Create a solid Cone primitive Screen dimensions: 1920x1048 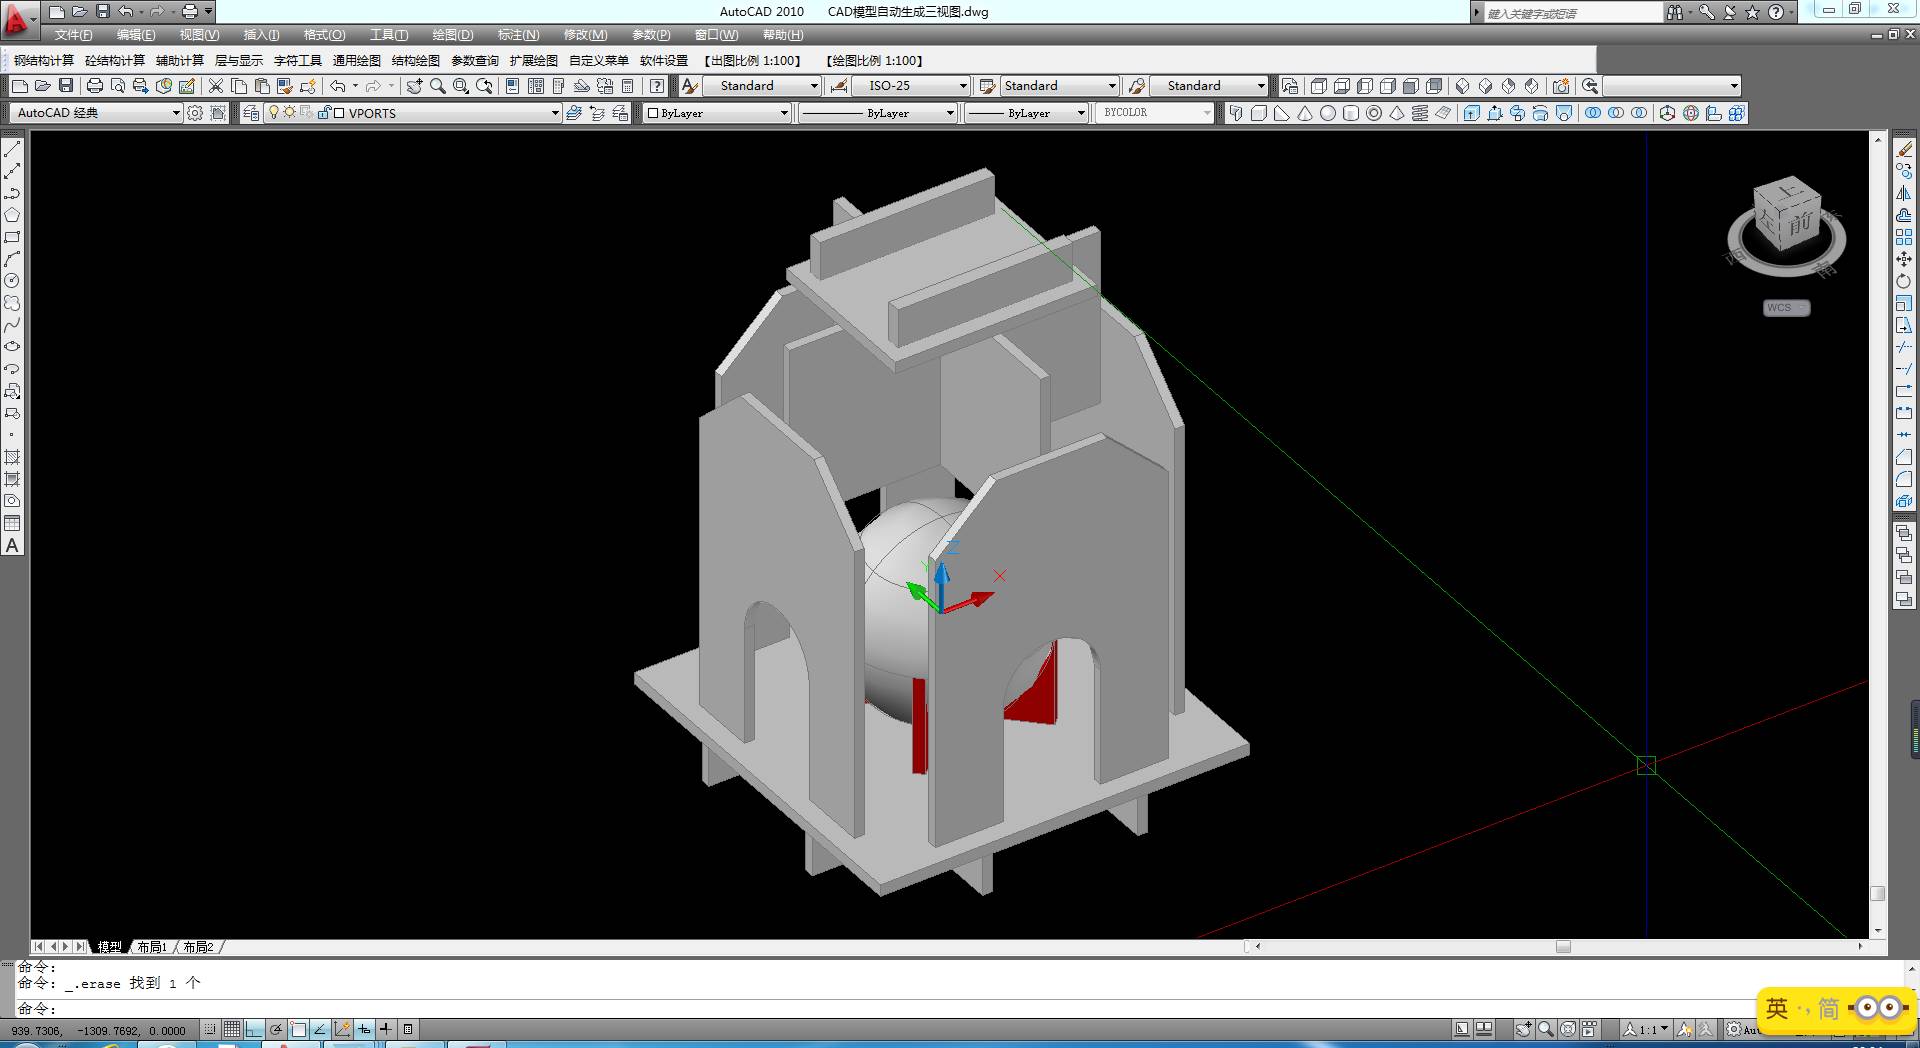point(1305,113)
